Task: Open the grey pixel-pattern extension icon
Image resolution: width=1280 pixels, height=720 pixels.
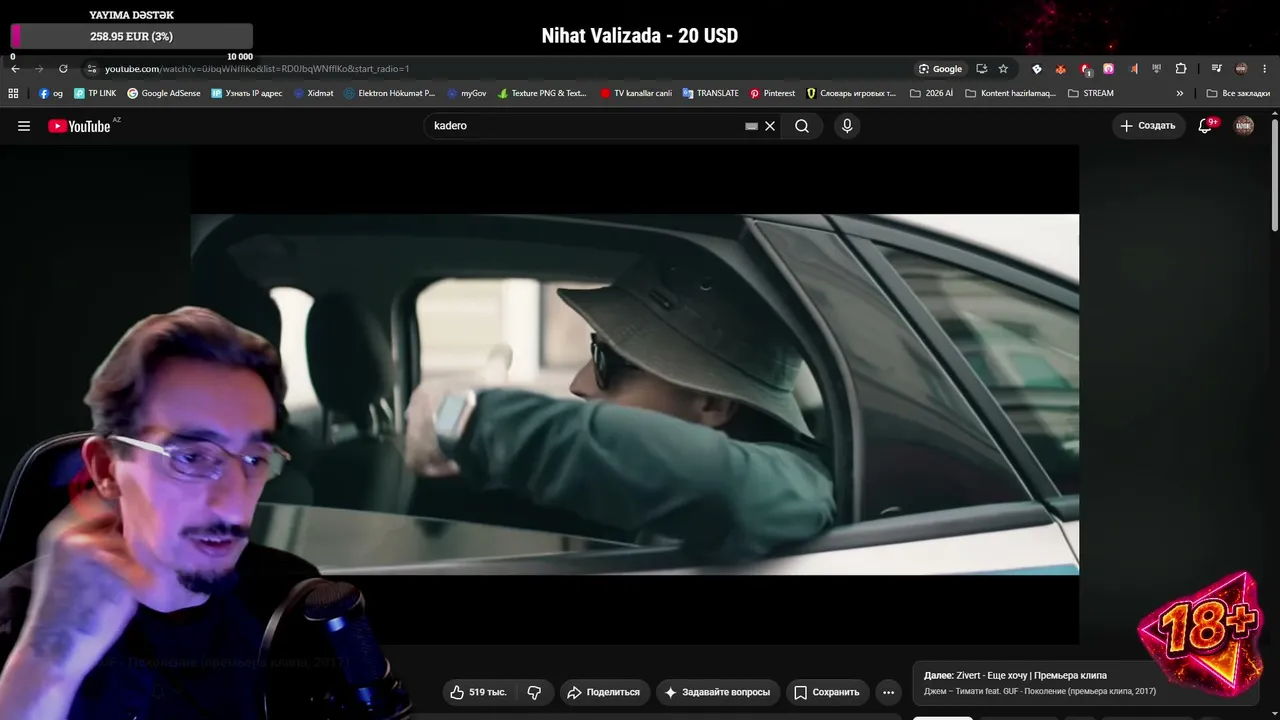Action: 1157,69
